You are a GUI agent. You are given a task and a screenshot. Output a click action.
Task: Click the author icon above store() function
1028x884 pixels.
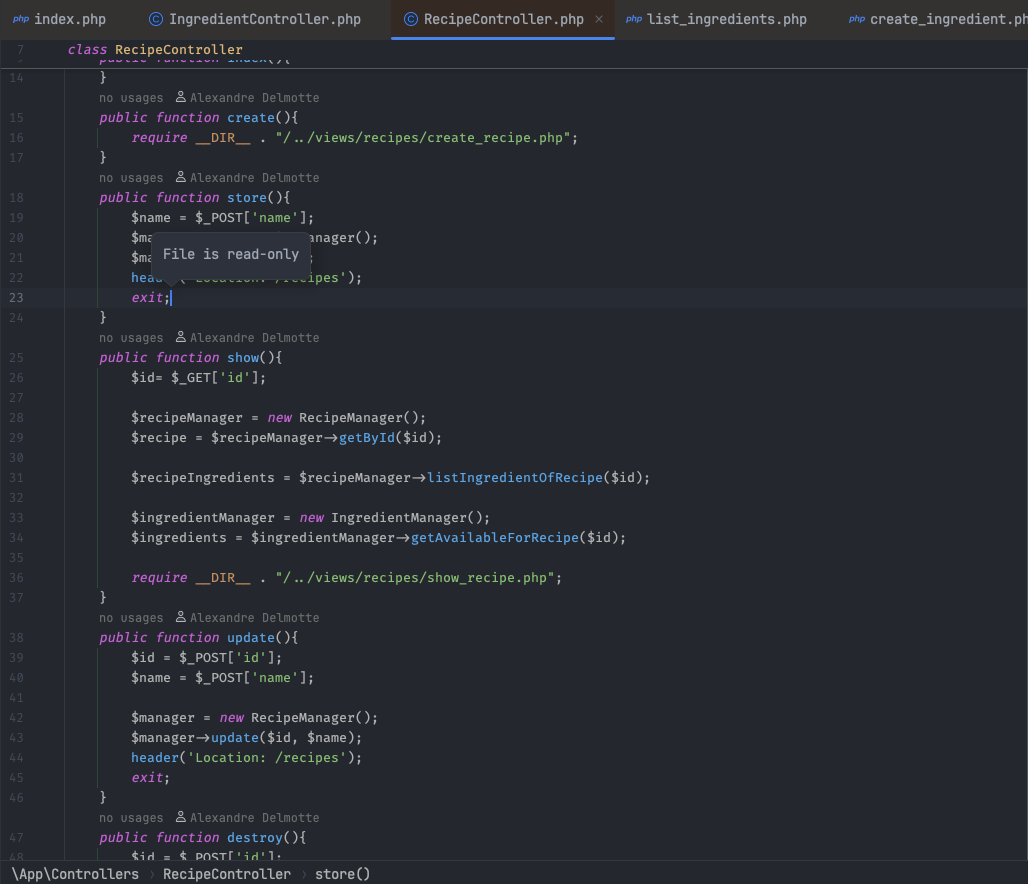181,178
